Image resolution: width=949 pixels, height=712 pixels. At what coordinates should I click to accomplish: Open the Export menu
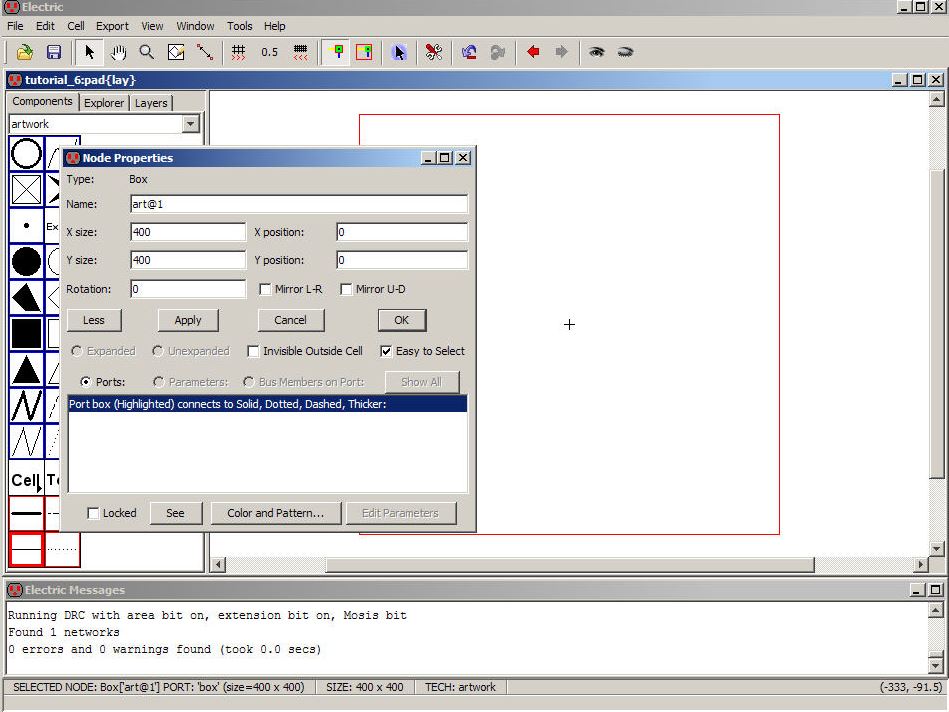click(x=112, y=26)
